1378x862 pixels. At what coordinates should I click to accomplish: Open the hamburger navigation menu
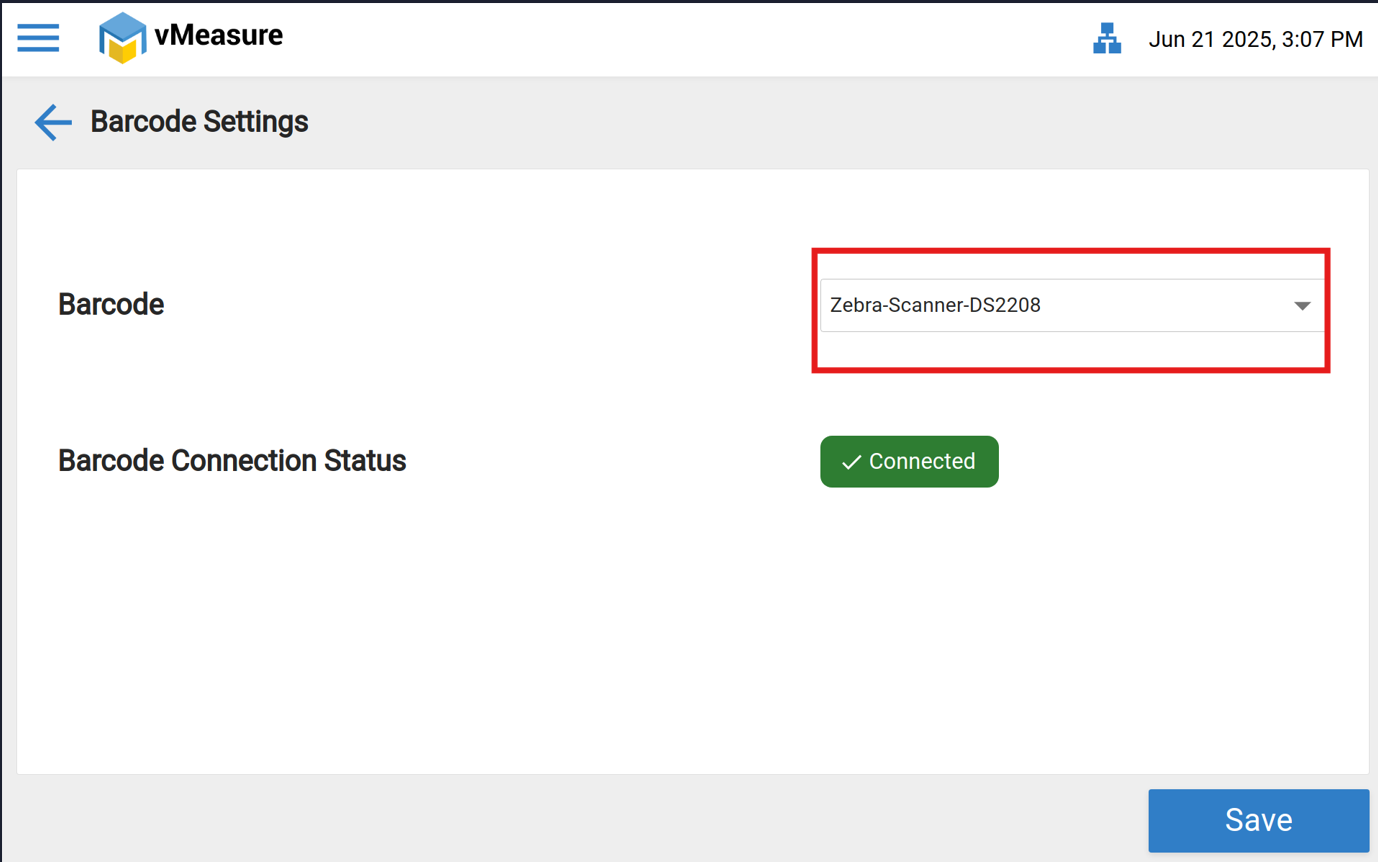(38, 38)
